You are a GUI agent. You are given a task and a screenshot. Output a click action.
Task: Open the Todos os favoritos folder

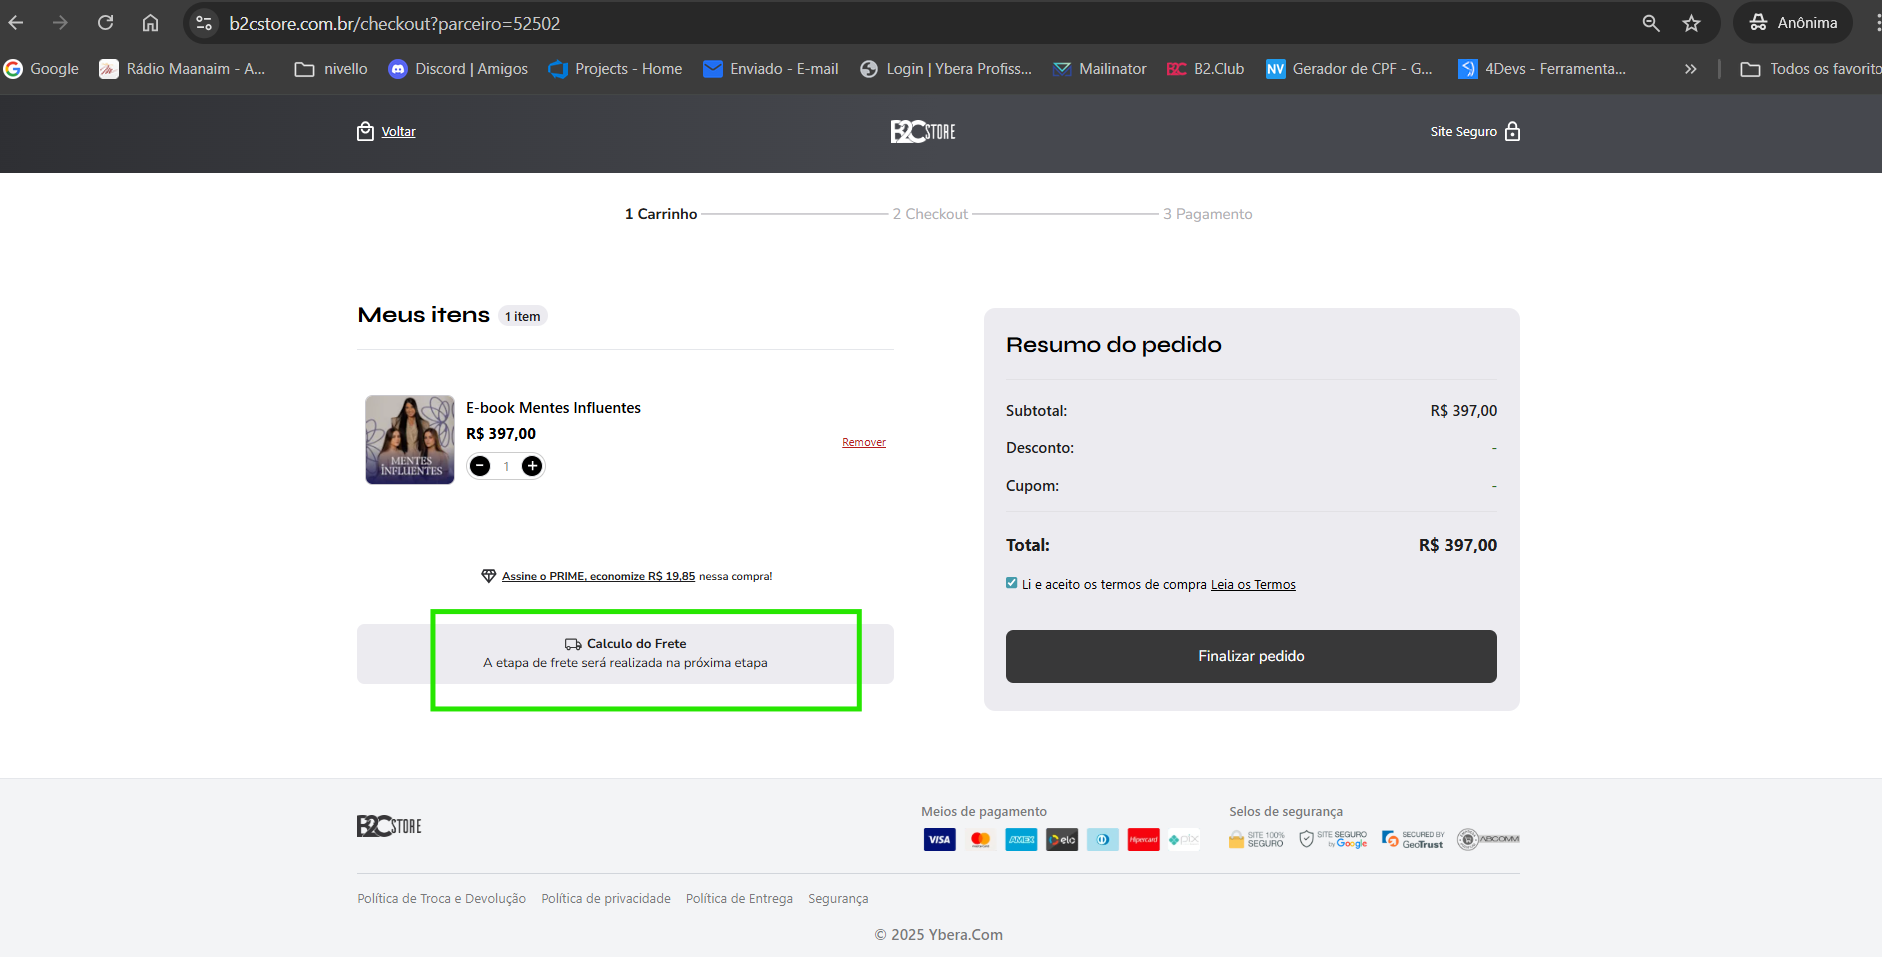pyautogui.click(x=1811, y=69)
